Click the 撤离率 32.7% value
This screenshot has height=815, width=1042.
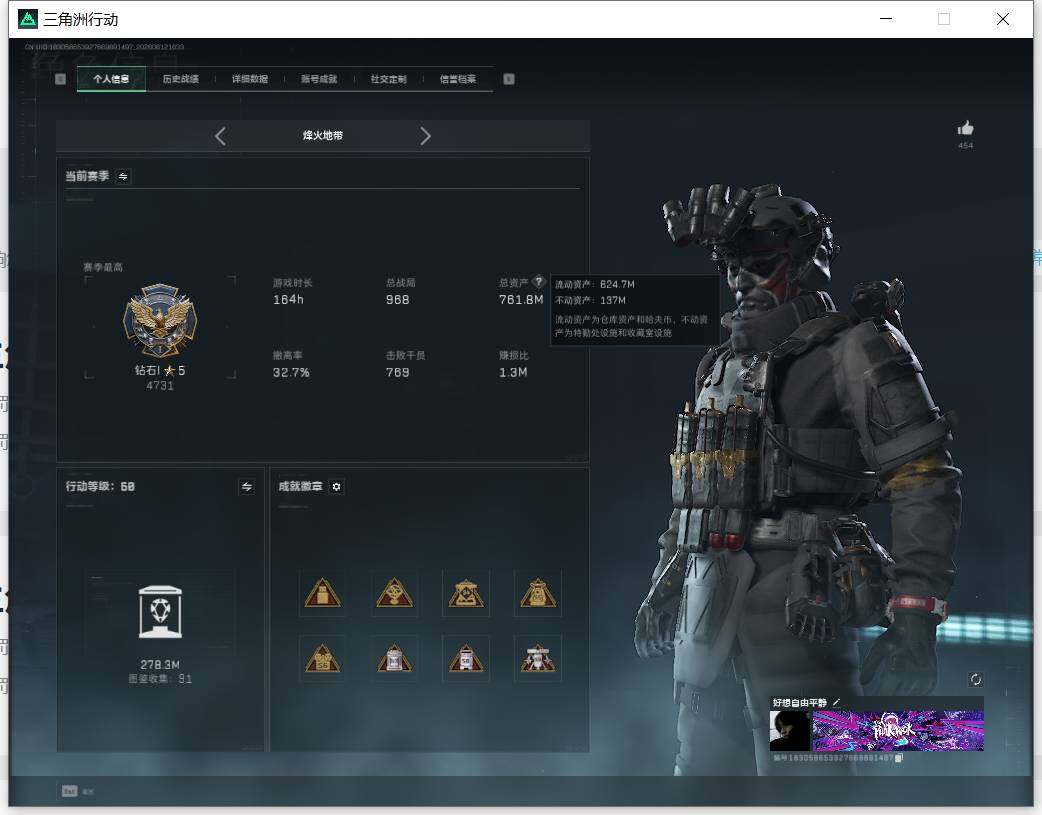point(291,372)
